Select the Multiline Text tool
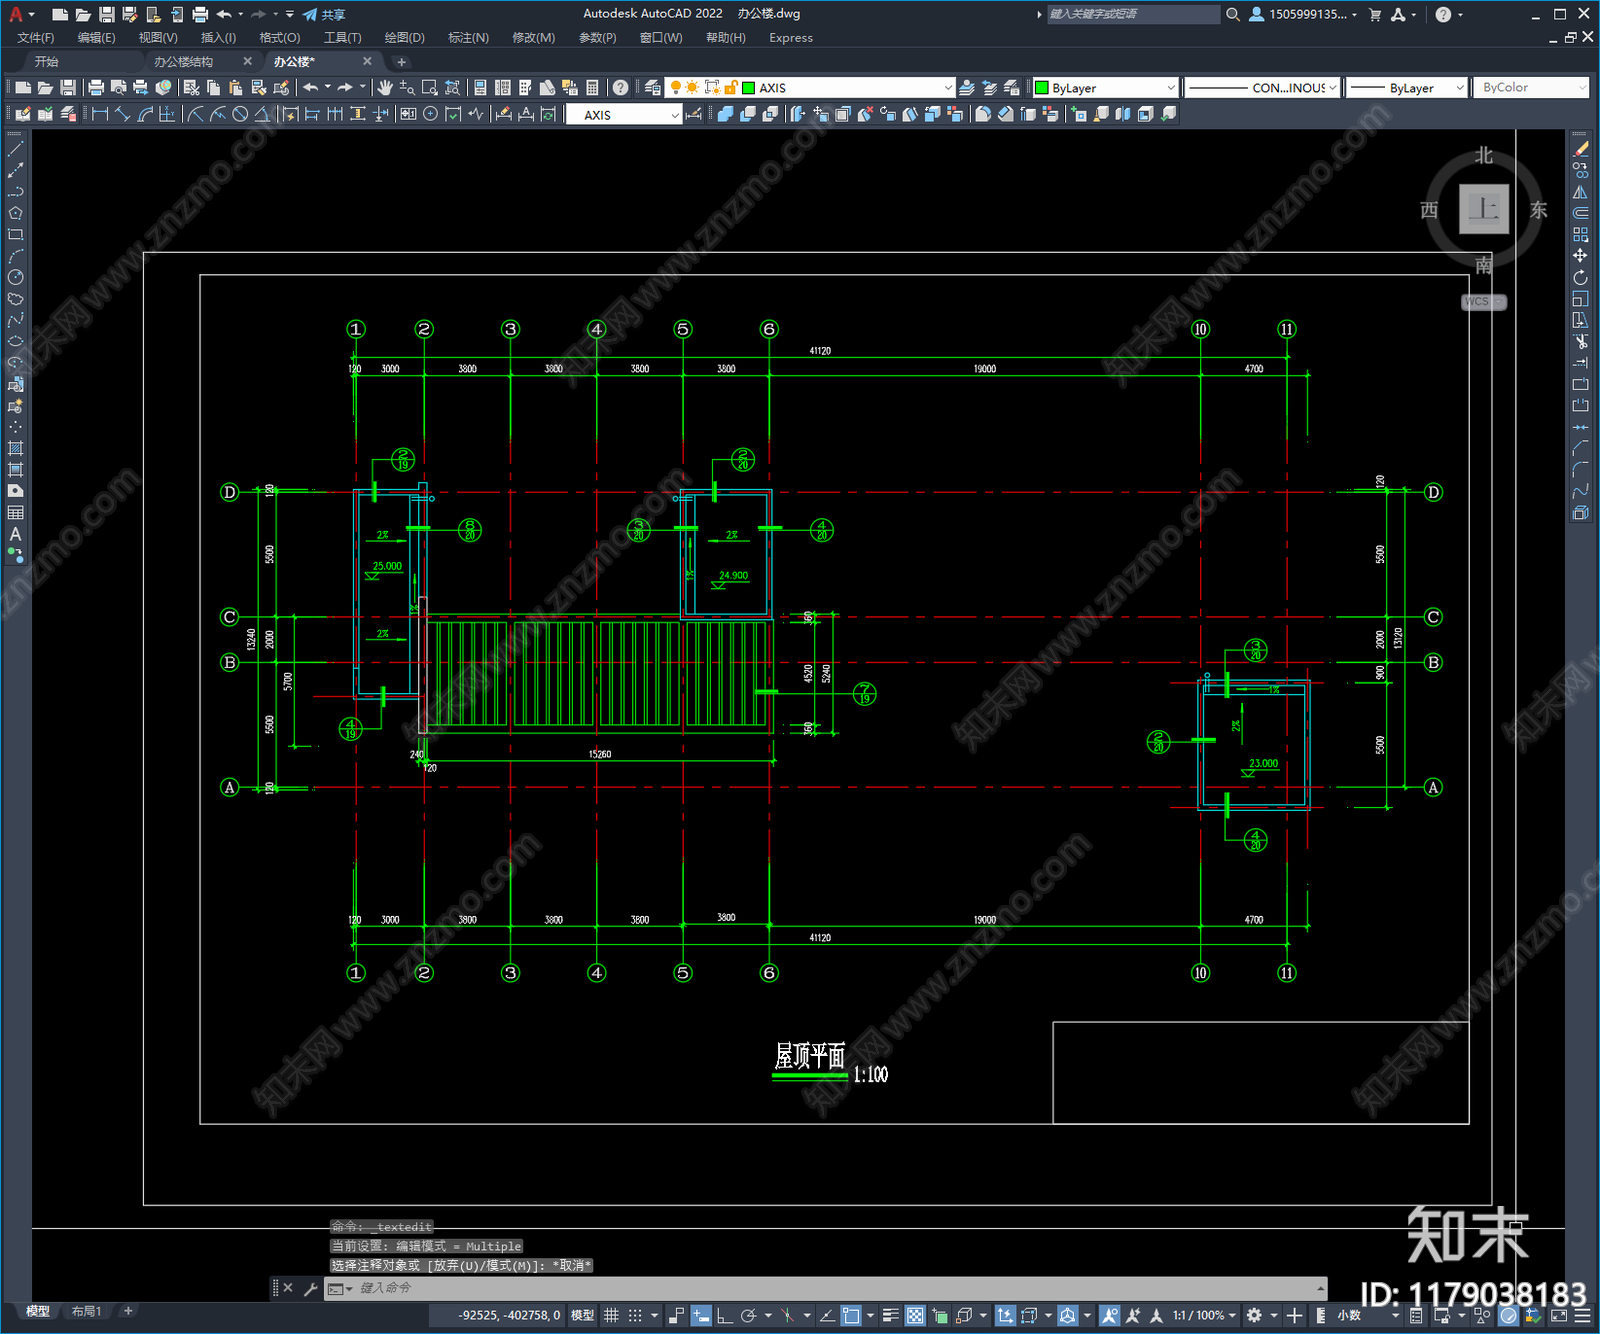 click(x=15, y=534)
